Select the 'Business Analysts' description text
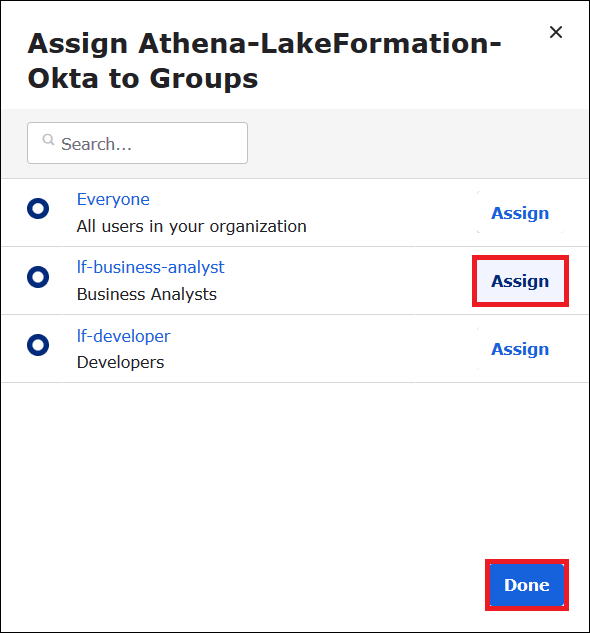590x633 pixels. point(147,294)
